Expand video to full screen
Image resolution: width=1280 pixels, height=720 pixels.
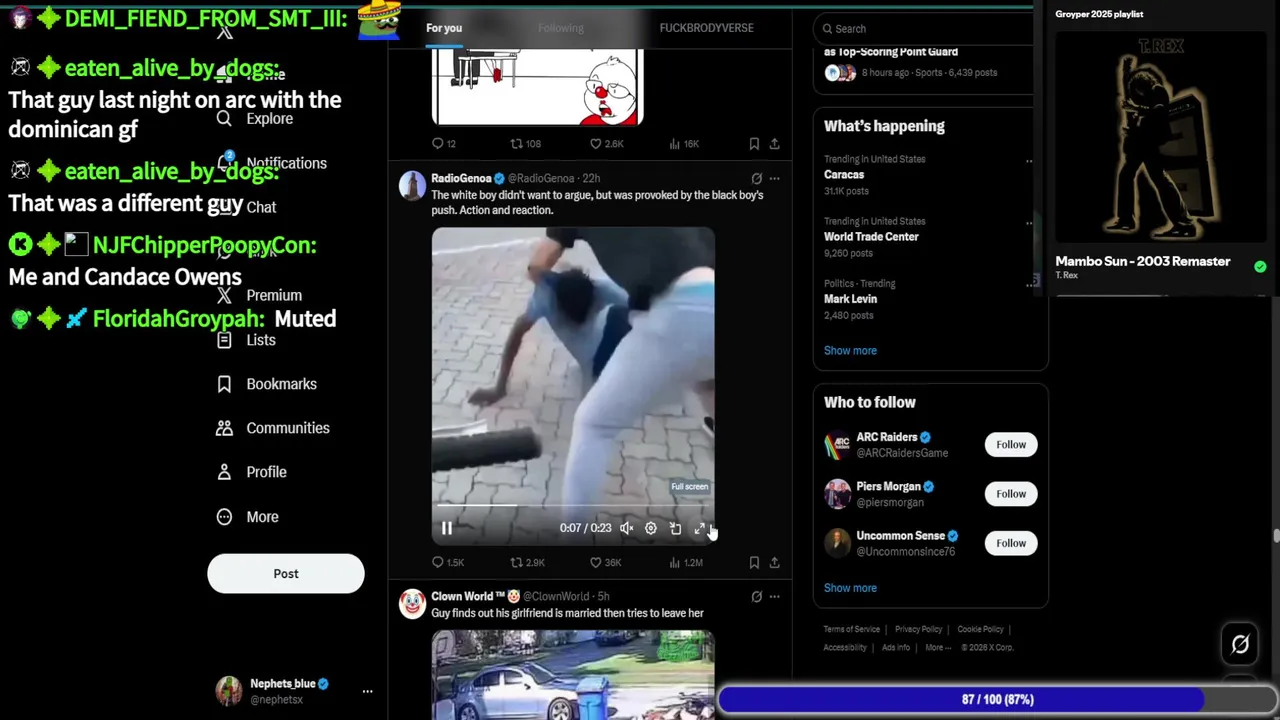(x=699, y=528)
